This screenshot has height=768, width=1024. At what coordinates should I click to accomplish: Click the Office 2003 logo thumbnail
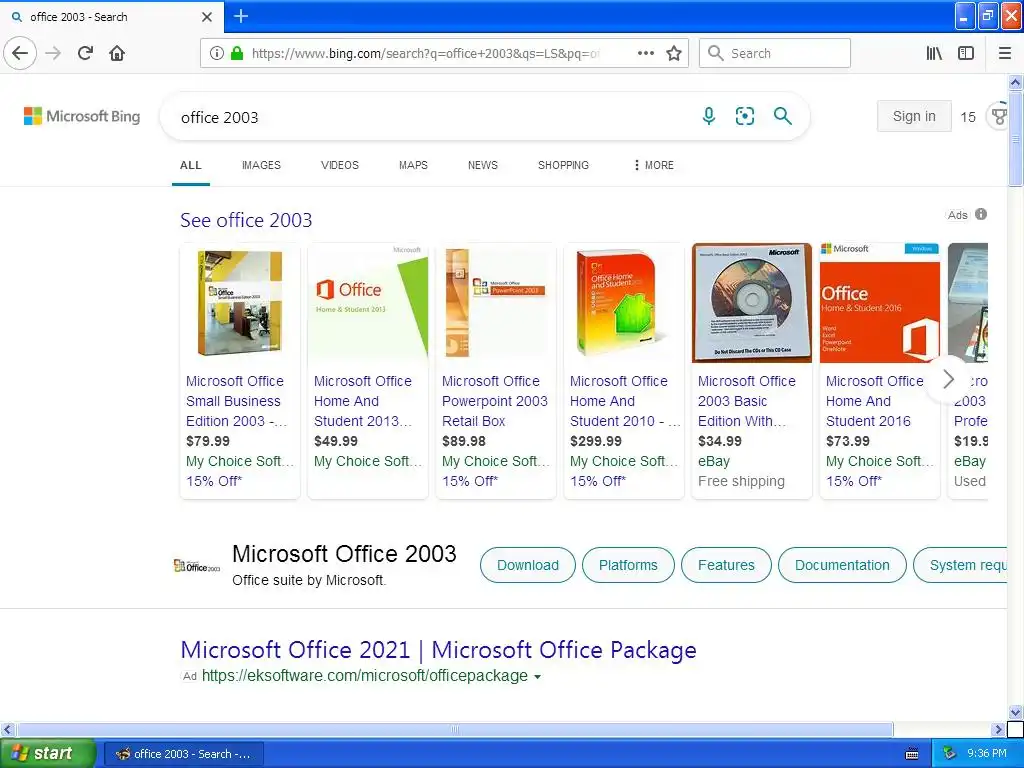point(197,566)
